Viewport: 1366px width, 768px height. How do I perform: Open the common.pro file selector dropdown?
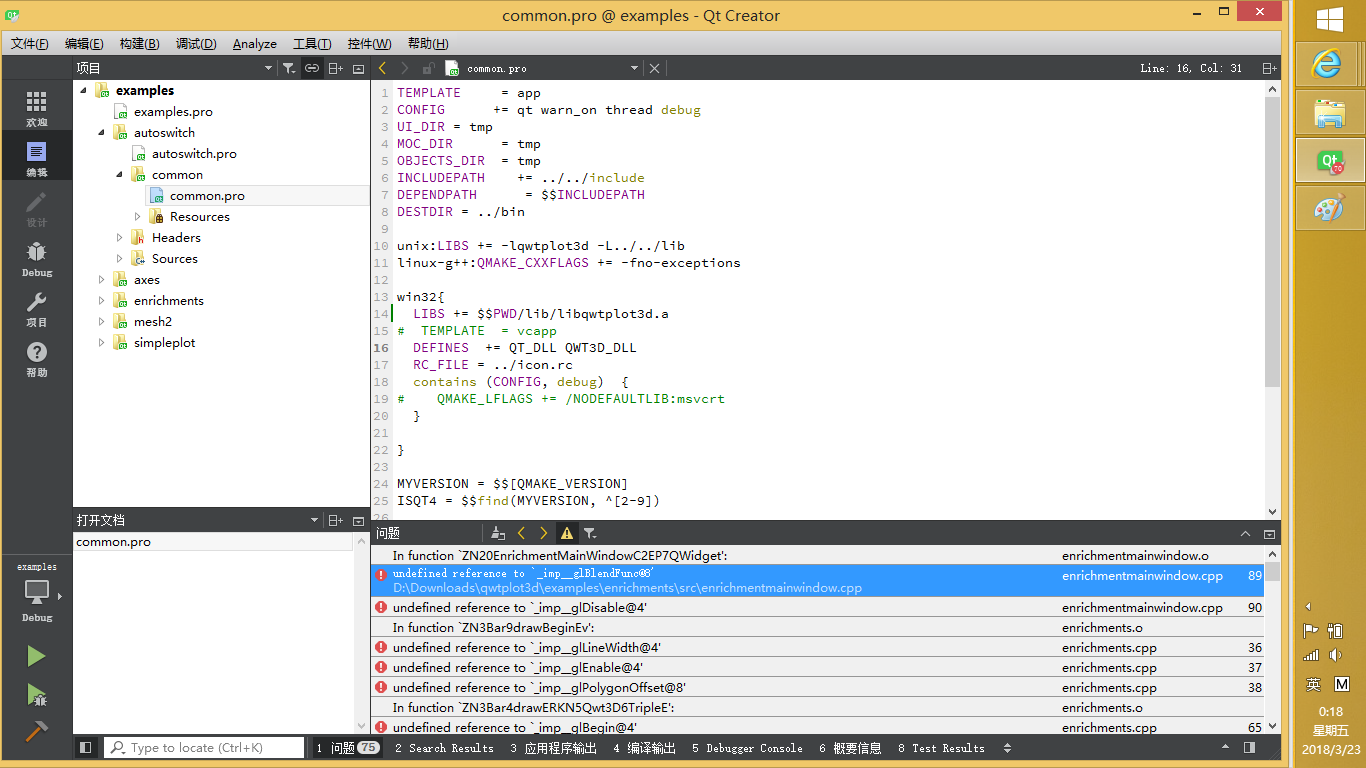[x=634, y=68]
